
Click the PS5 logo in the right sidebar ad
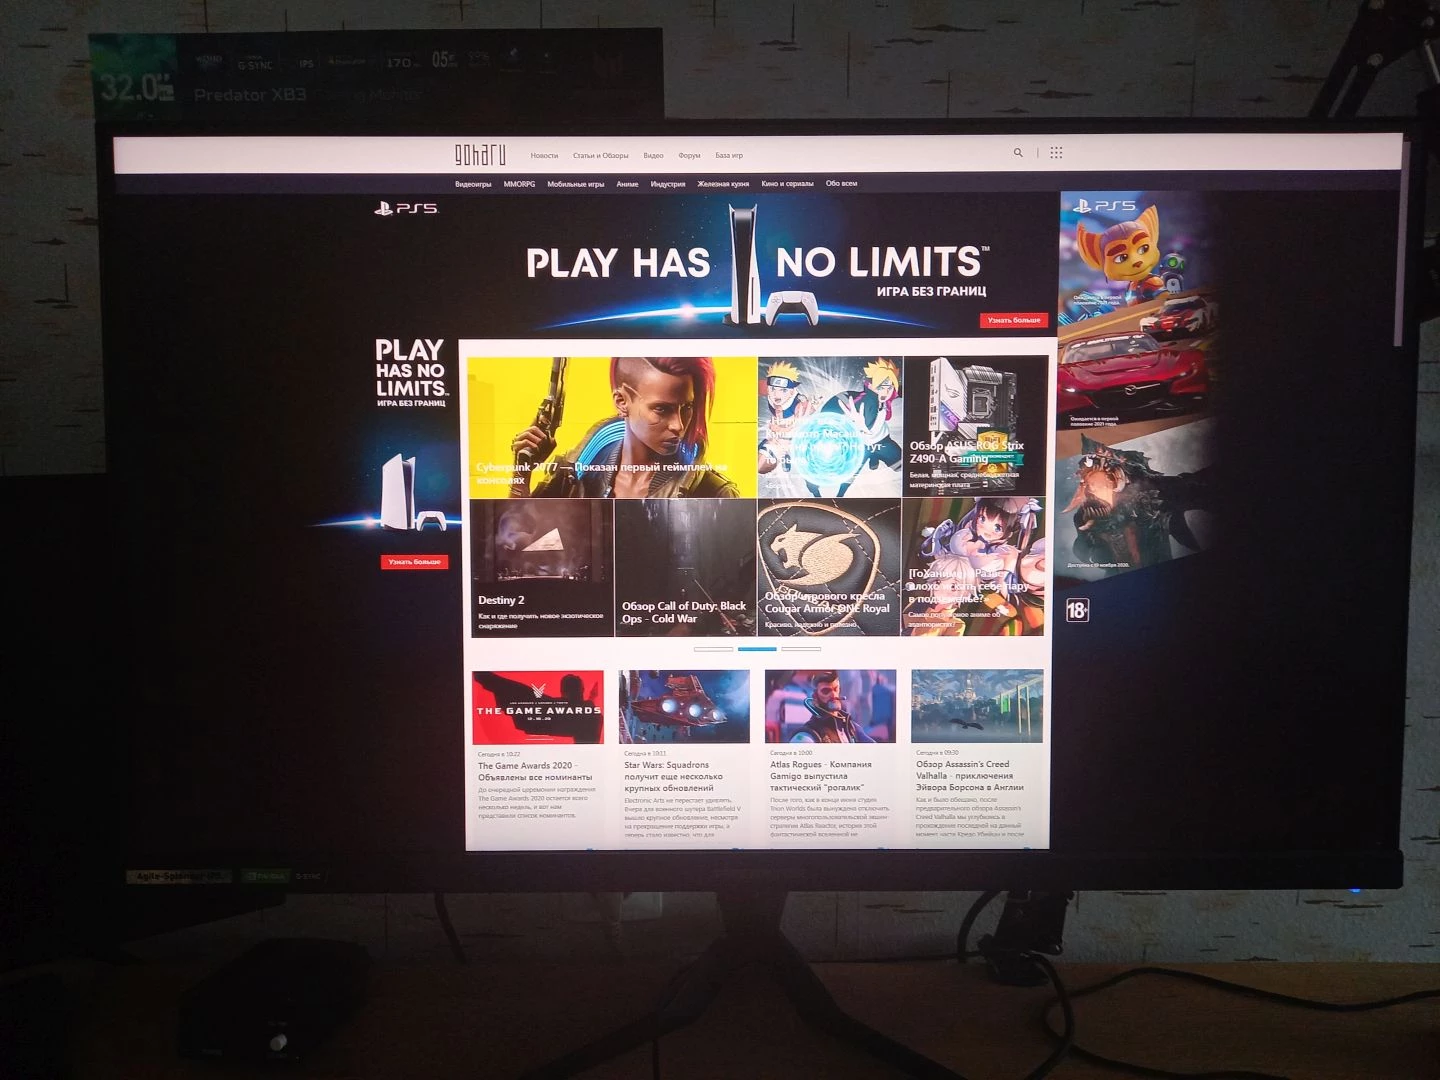pyautogui.click(x=1104, y=206)
